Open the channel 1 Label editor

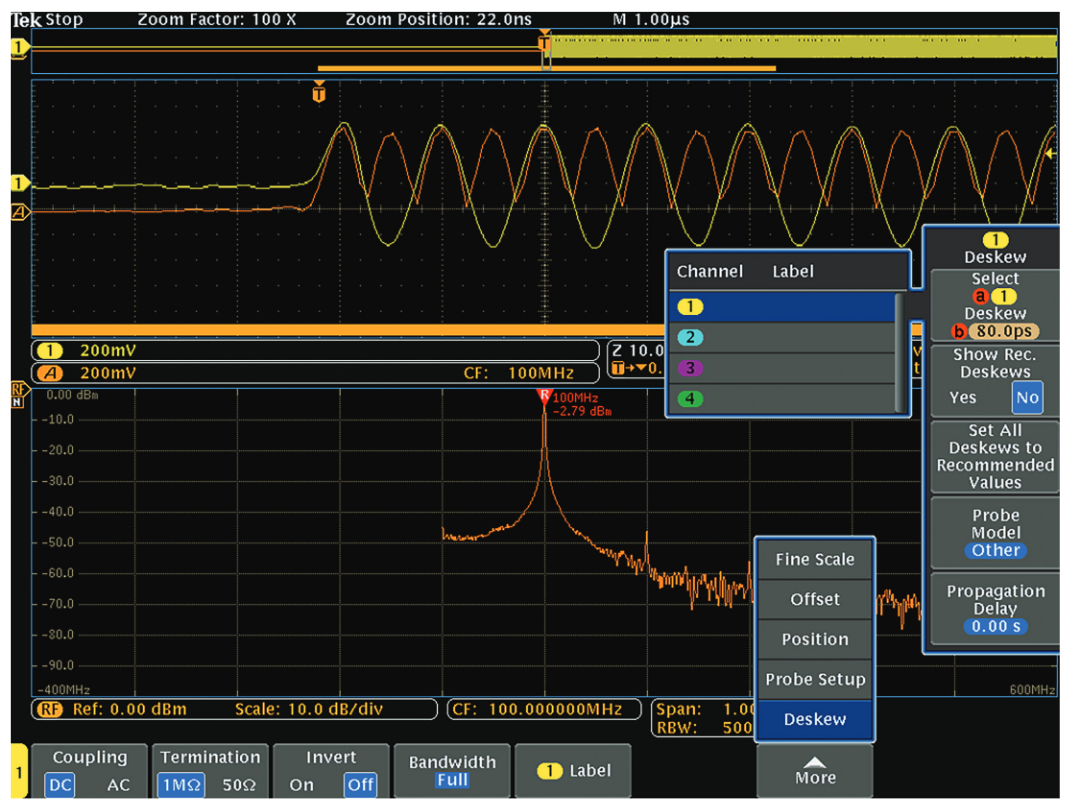tap(573, 770)
